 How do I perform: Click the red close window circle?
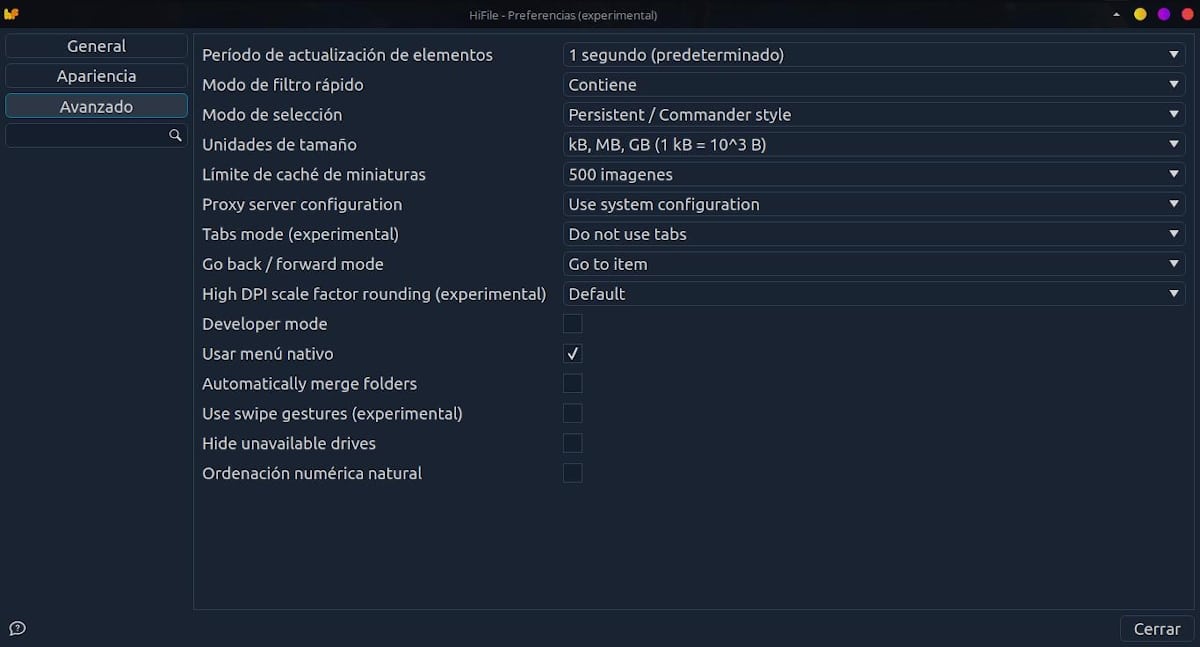1187,15
